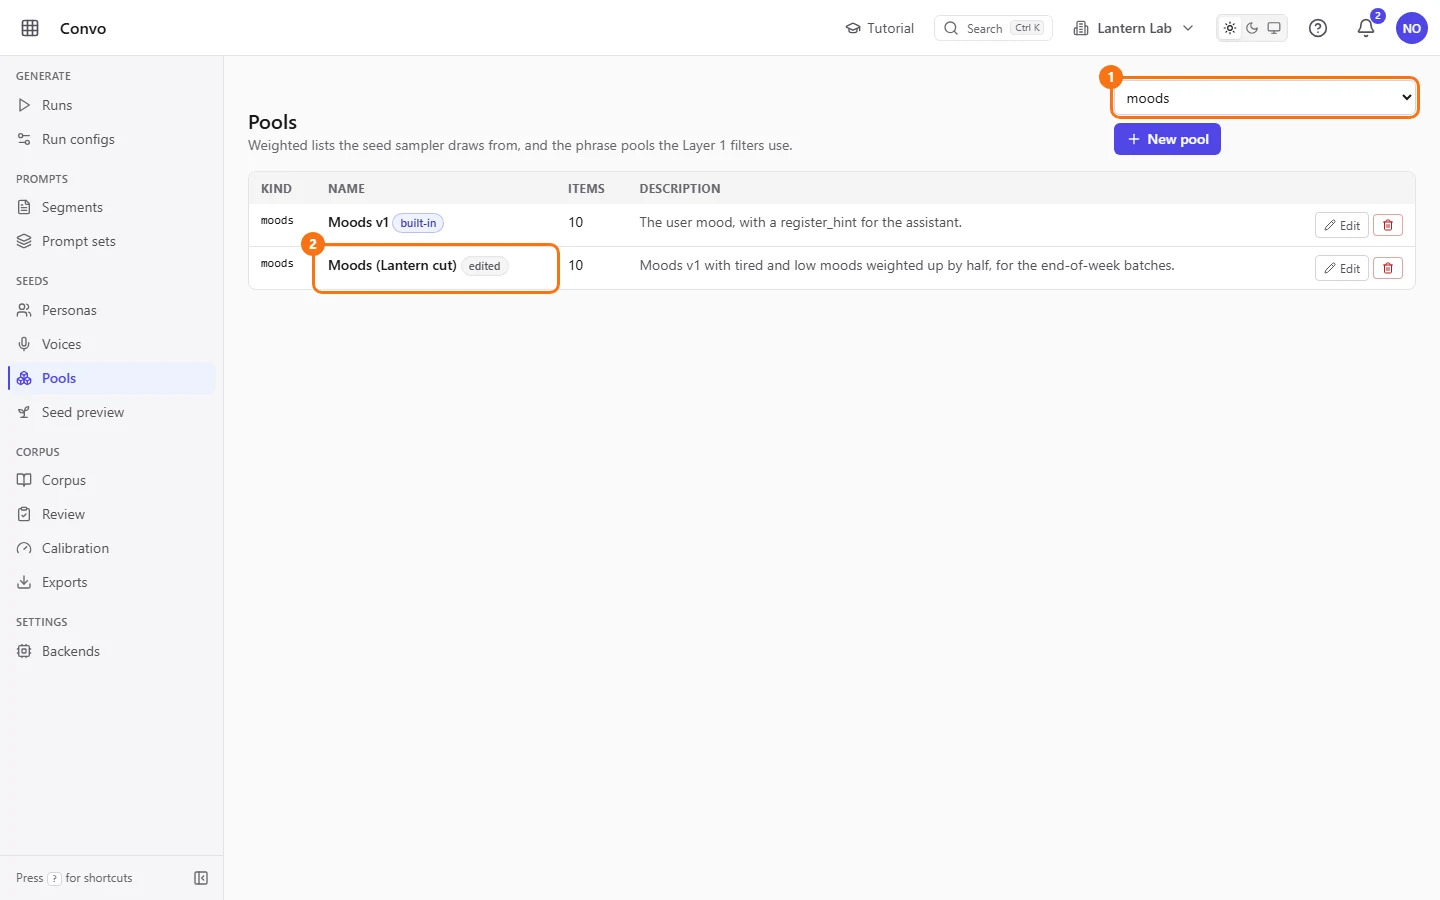Switch to dark theme
1440x900 pixels.
(1252, 28)
